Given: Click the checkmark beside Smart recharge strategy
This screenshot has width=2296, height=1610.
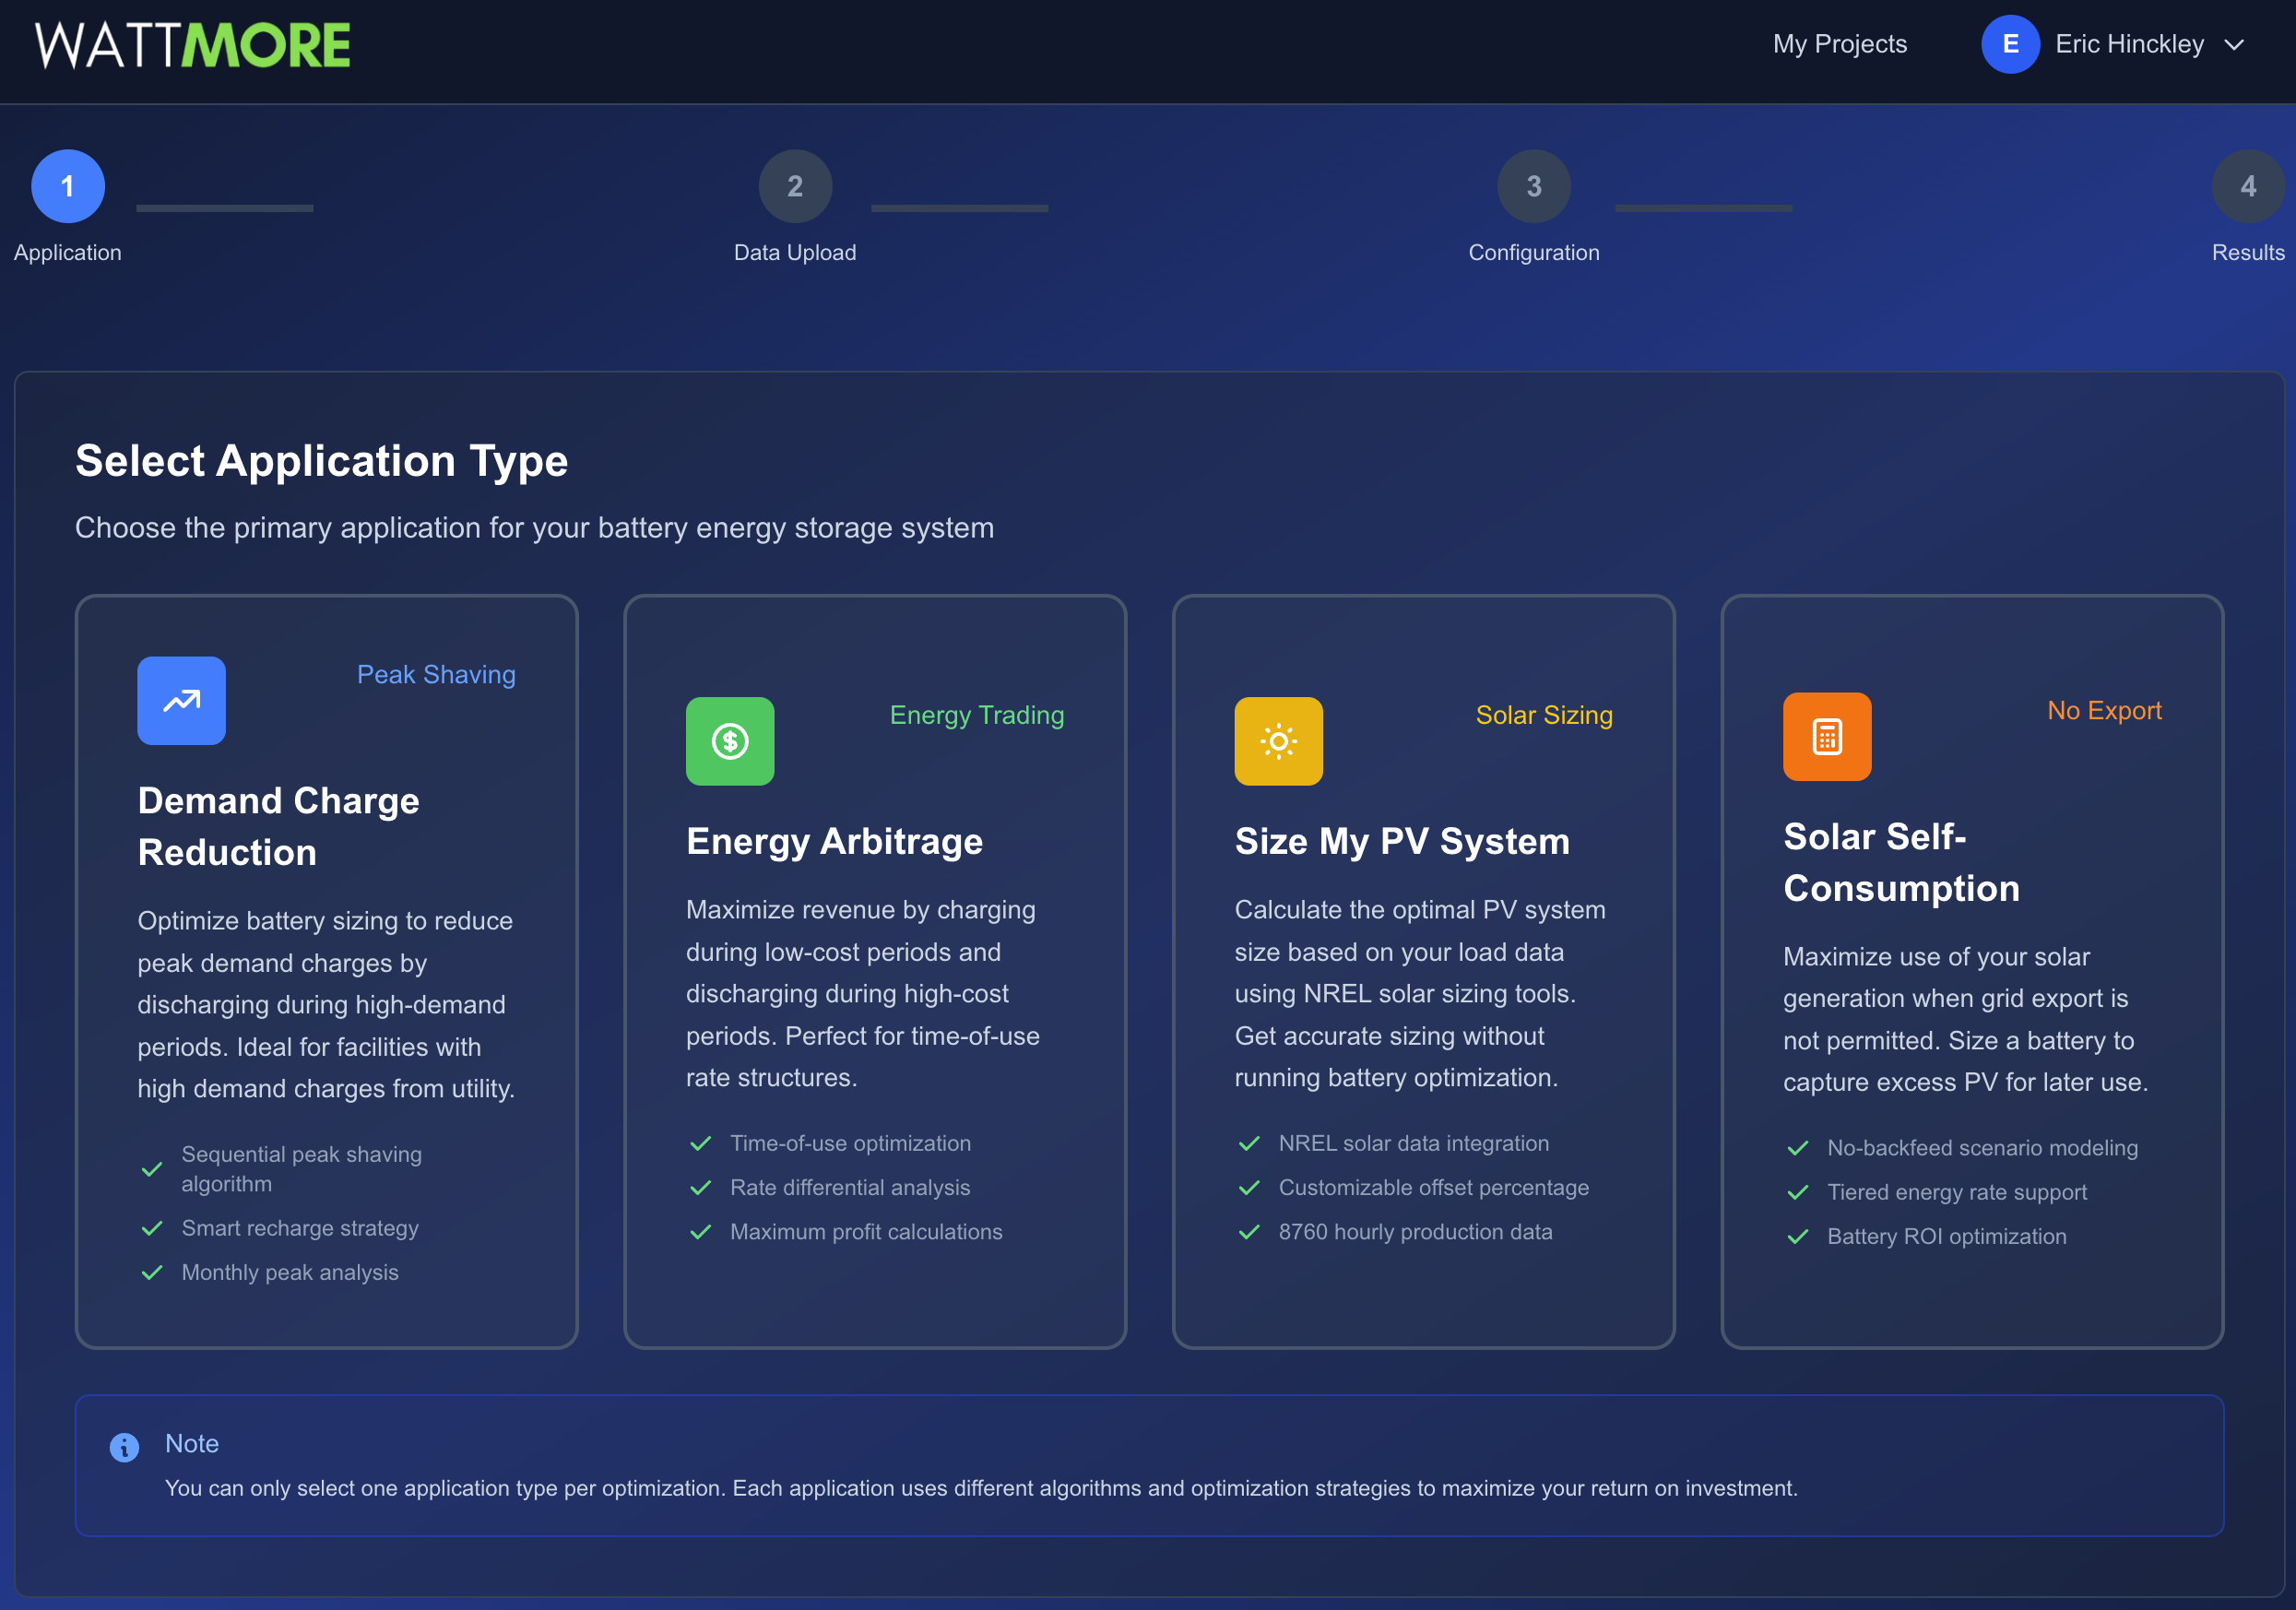Looking at the screenshot, I should coord(152,1228).
